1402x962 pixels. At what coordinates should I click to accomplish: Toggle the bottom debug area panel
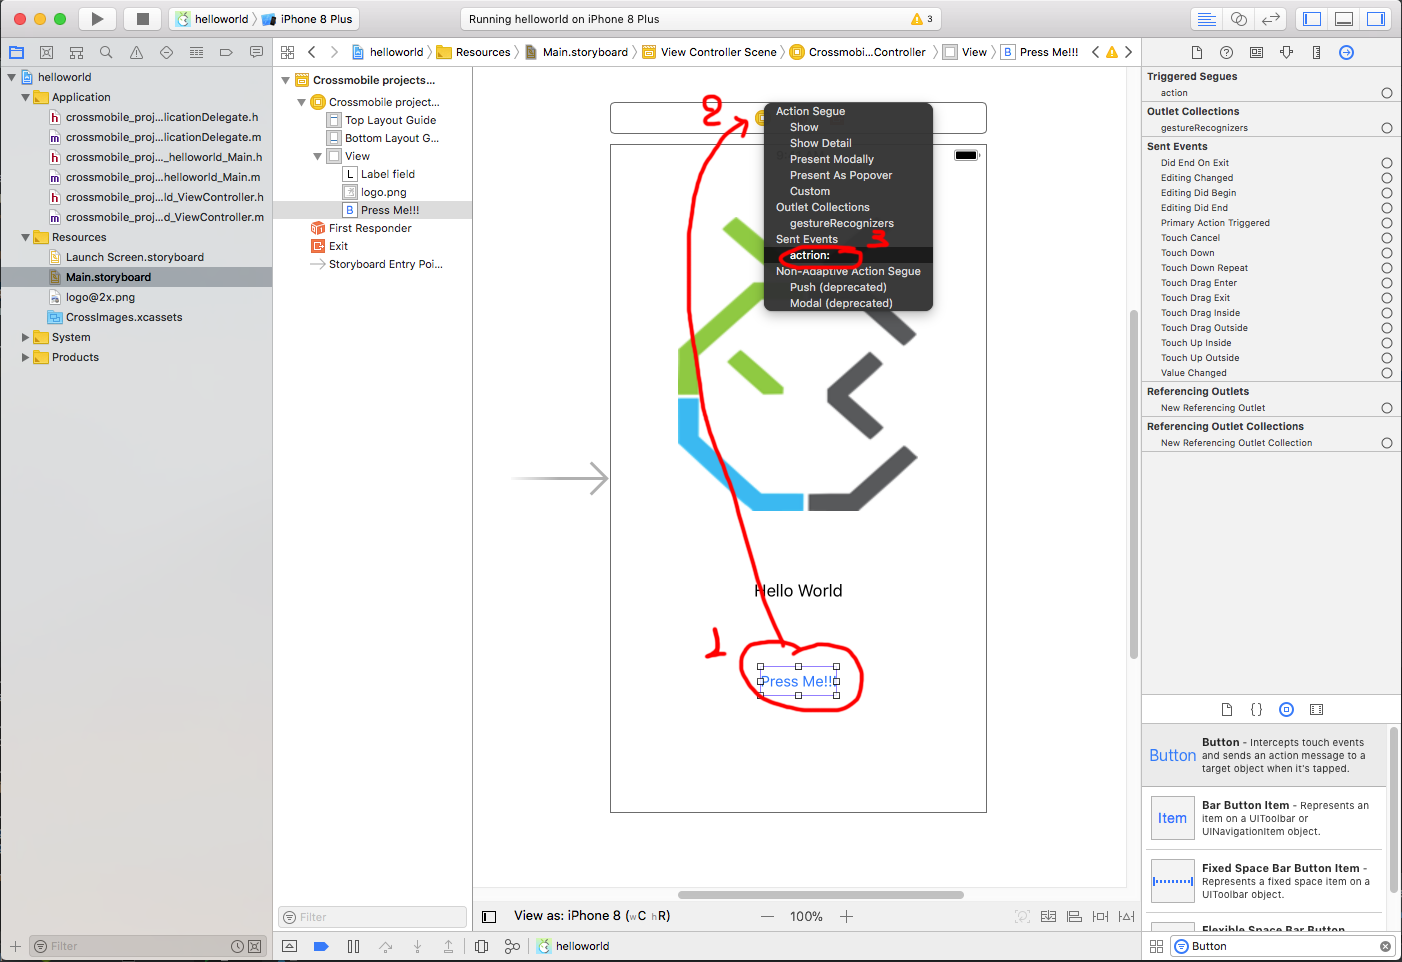point(1344,19)
